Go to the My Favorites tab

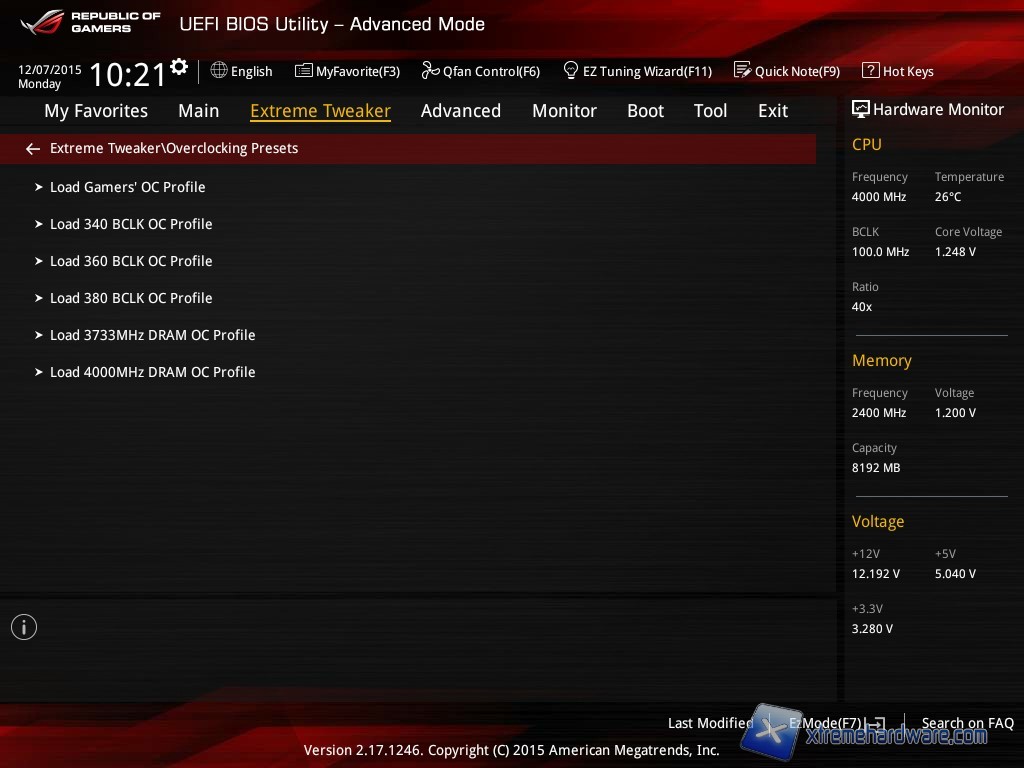tap(96, 111)
